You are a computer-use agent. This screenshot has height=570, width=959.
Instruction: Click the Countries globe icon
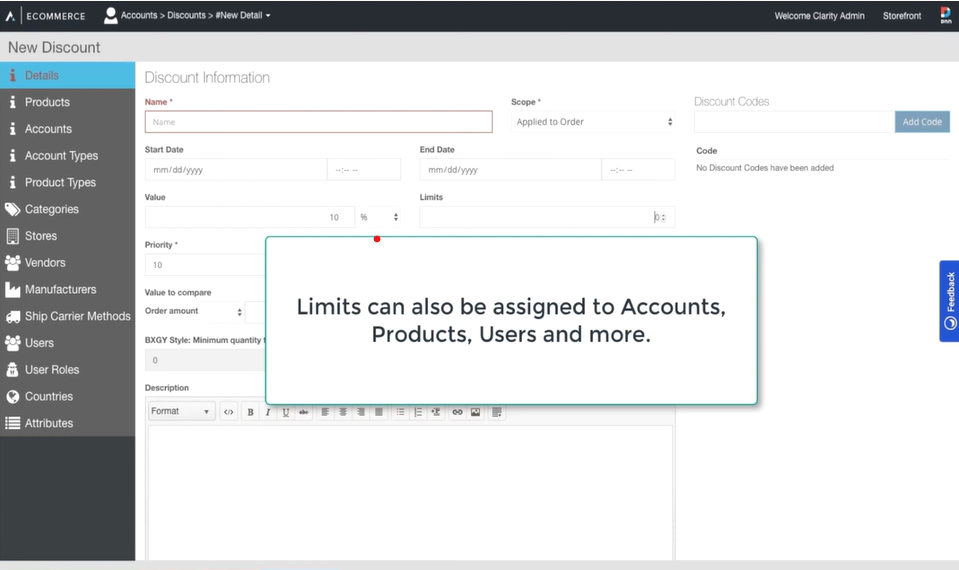12,396
